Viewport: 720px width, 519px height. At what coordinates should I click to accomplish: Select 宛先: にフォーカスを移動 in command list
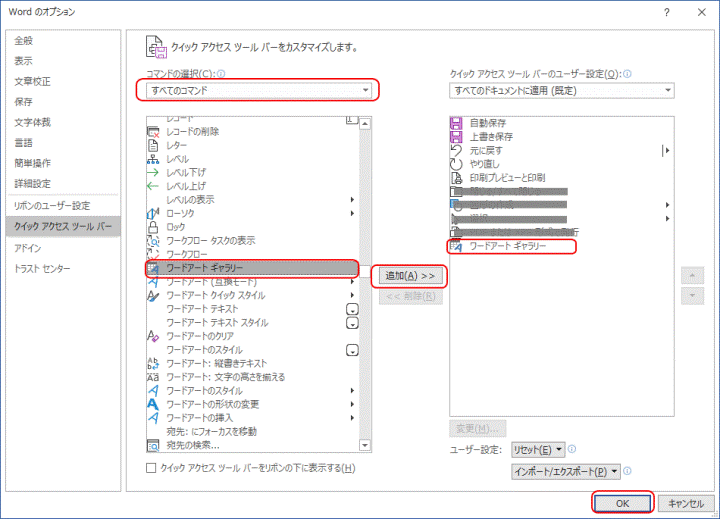tap(252, 432)
